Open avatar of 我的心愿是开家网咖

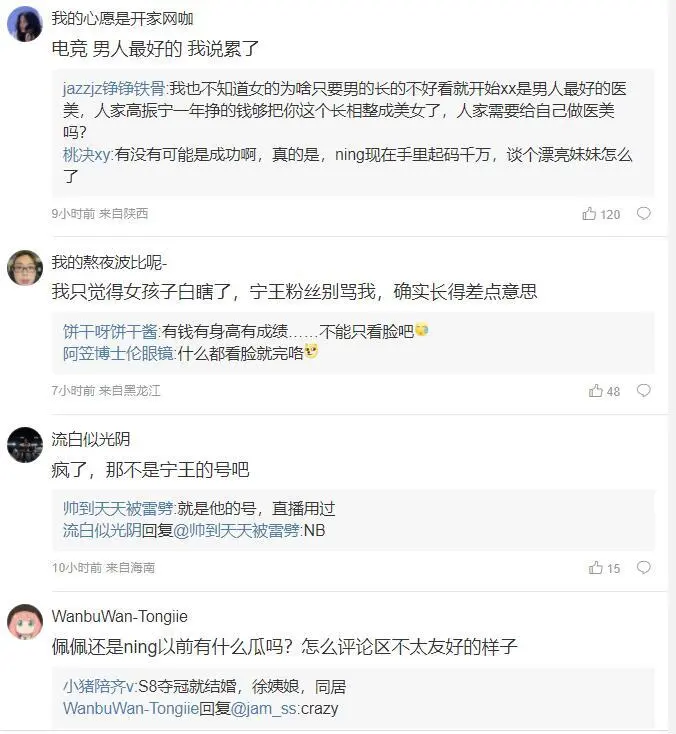(24, 24)
